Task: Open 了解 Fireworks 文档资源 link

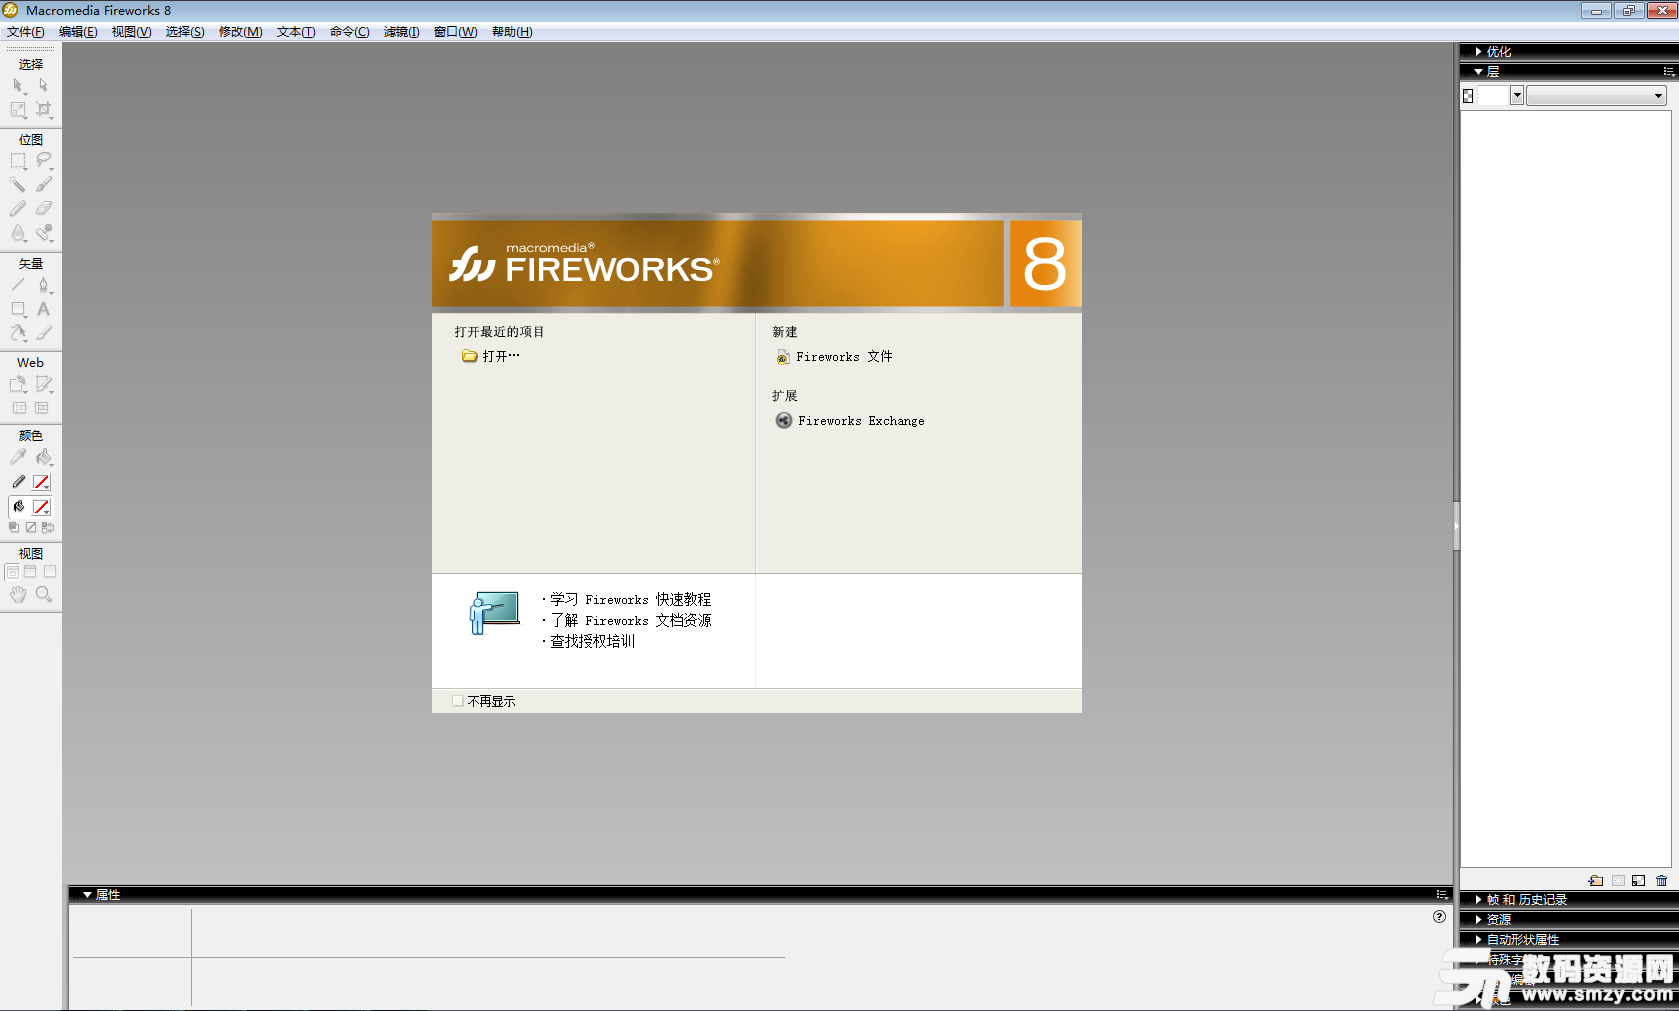Action: [x=630, y=620]
